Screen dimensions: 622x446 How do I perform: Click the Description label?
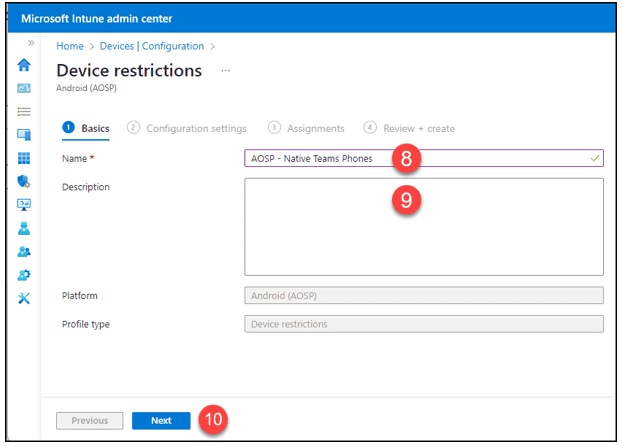click(86, 187)
